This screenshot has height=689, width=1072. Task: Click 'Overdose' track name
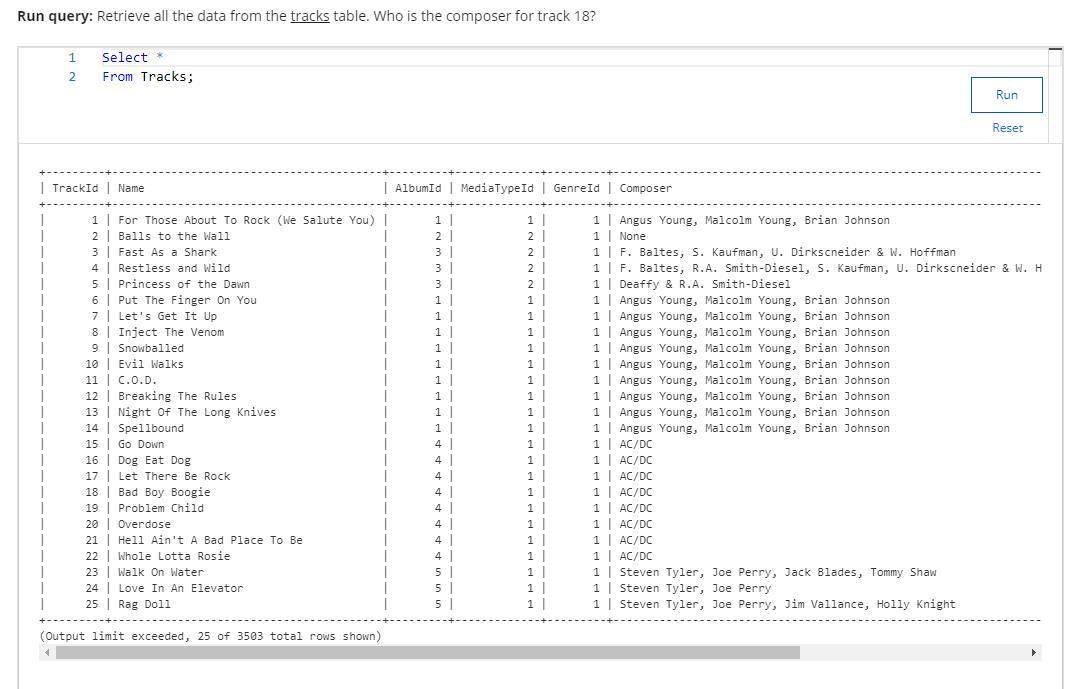point(144,524)
